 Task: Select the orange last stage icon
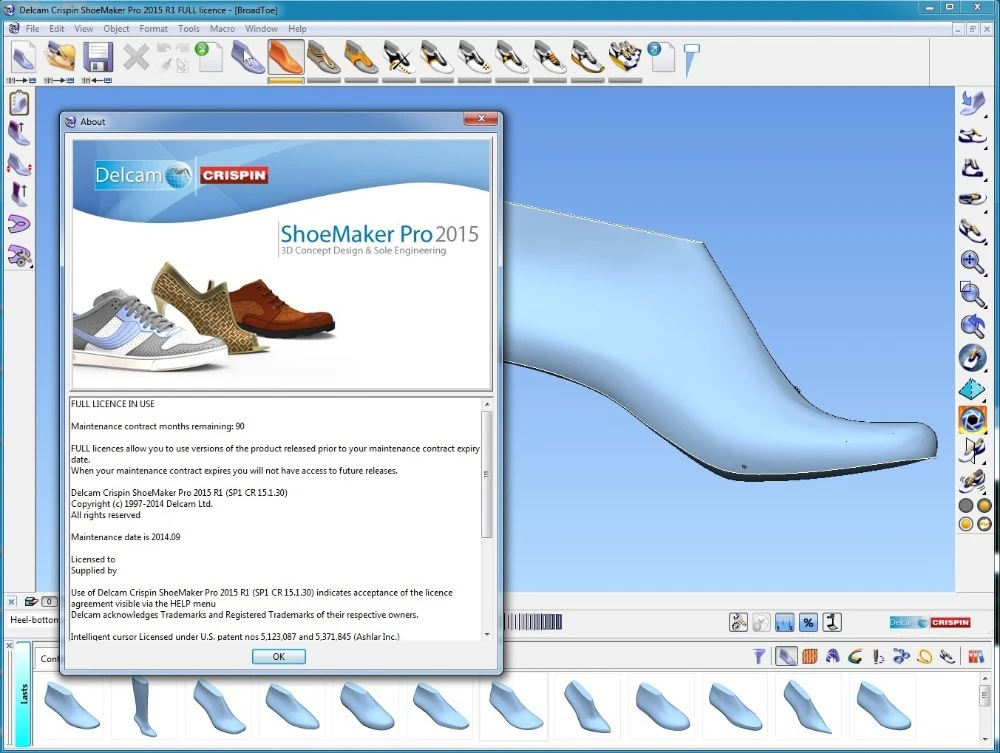coord(286,57)
